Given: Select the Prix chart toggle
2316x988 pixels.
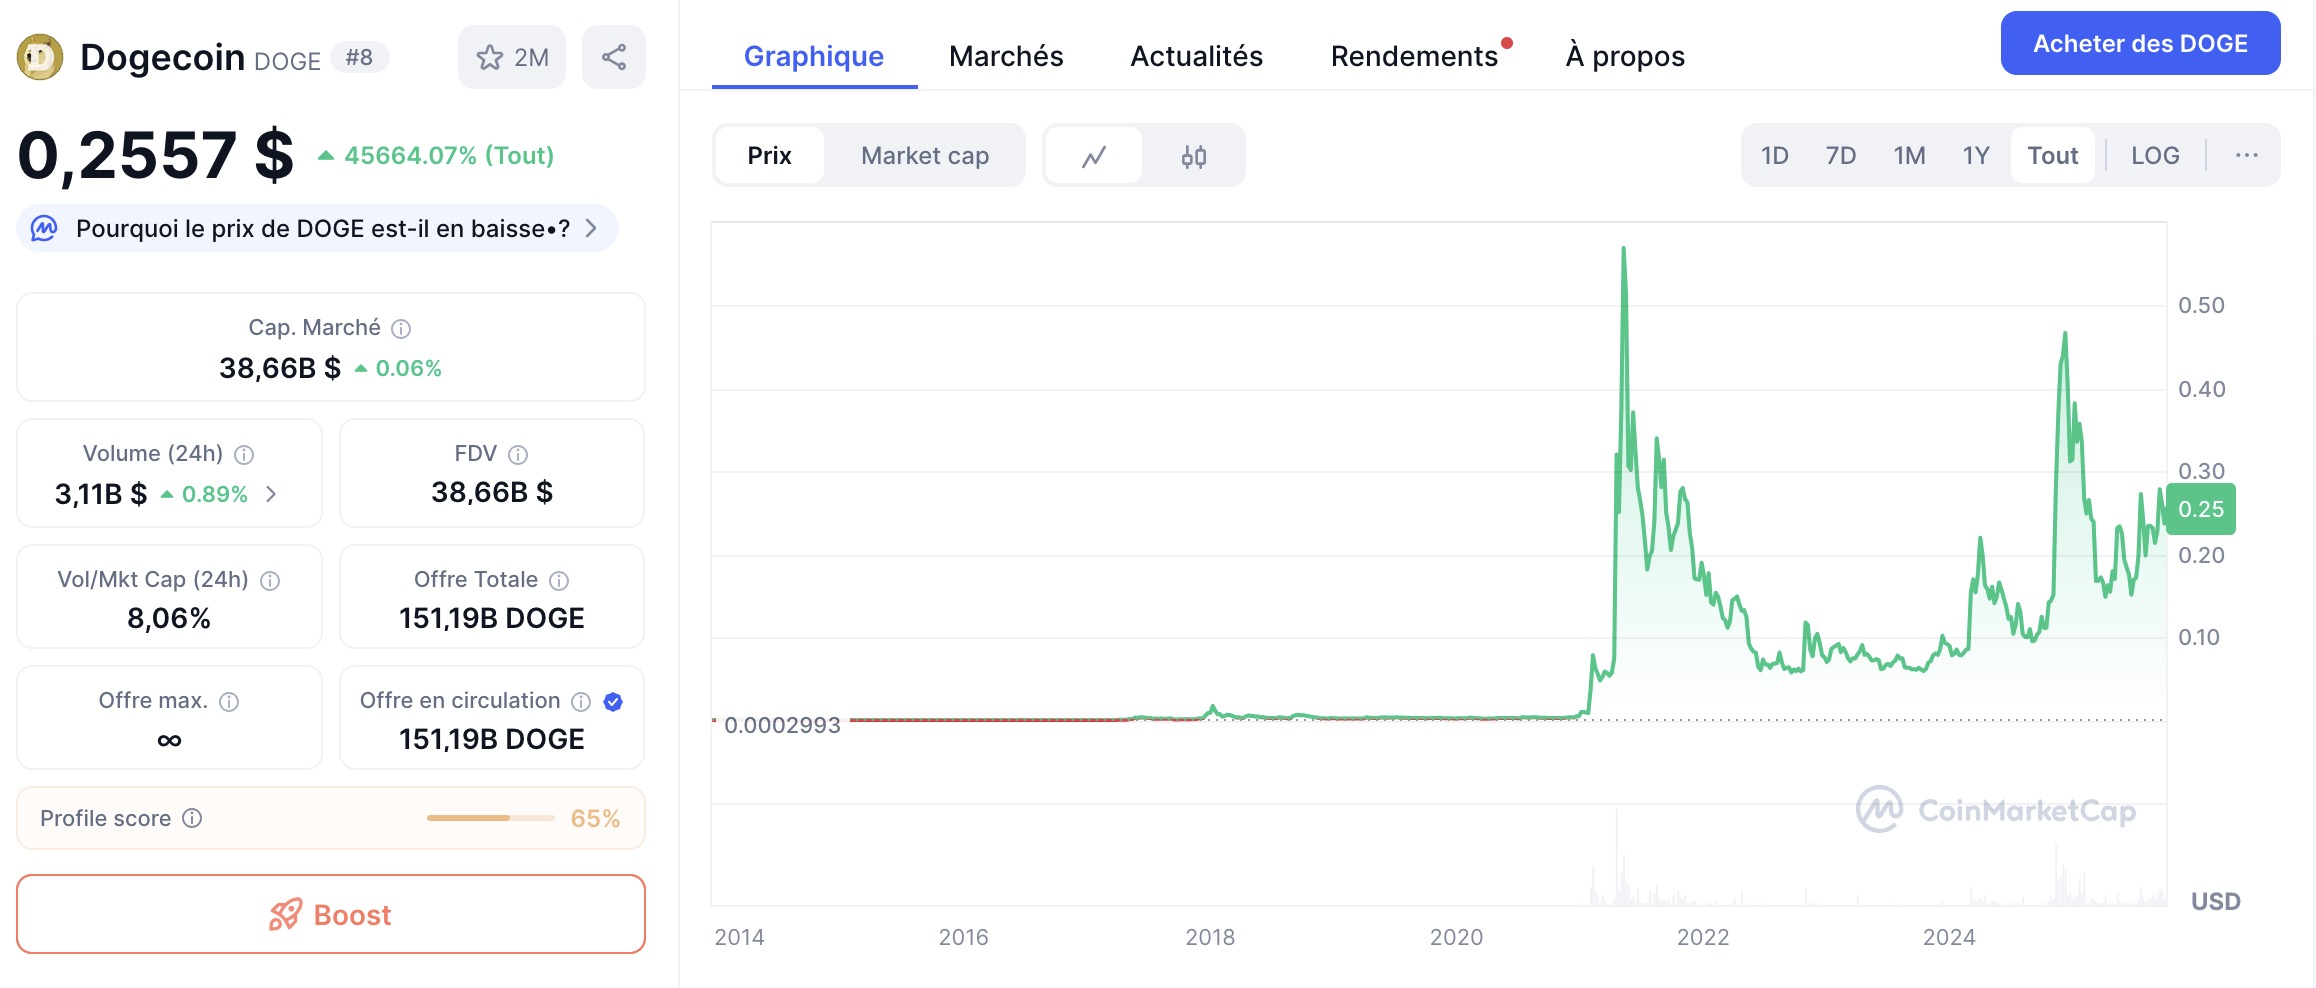Looking at the screenshot, I should [x=769, y=156].
